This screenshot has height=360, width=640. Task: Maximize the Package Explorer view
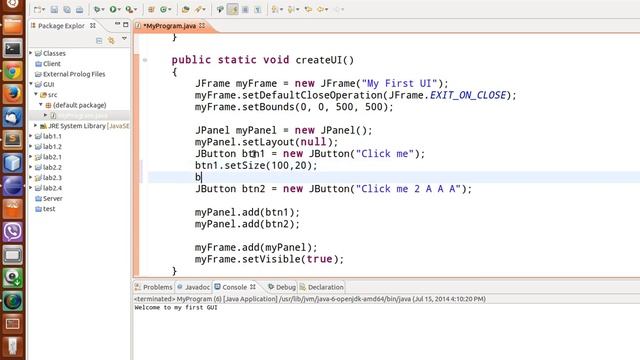coord(126,24)
